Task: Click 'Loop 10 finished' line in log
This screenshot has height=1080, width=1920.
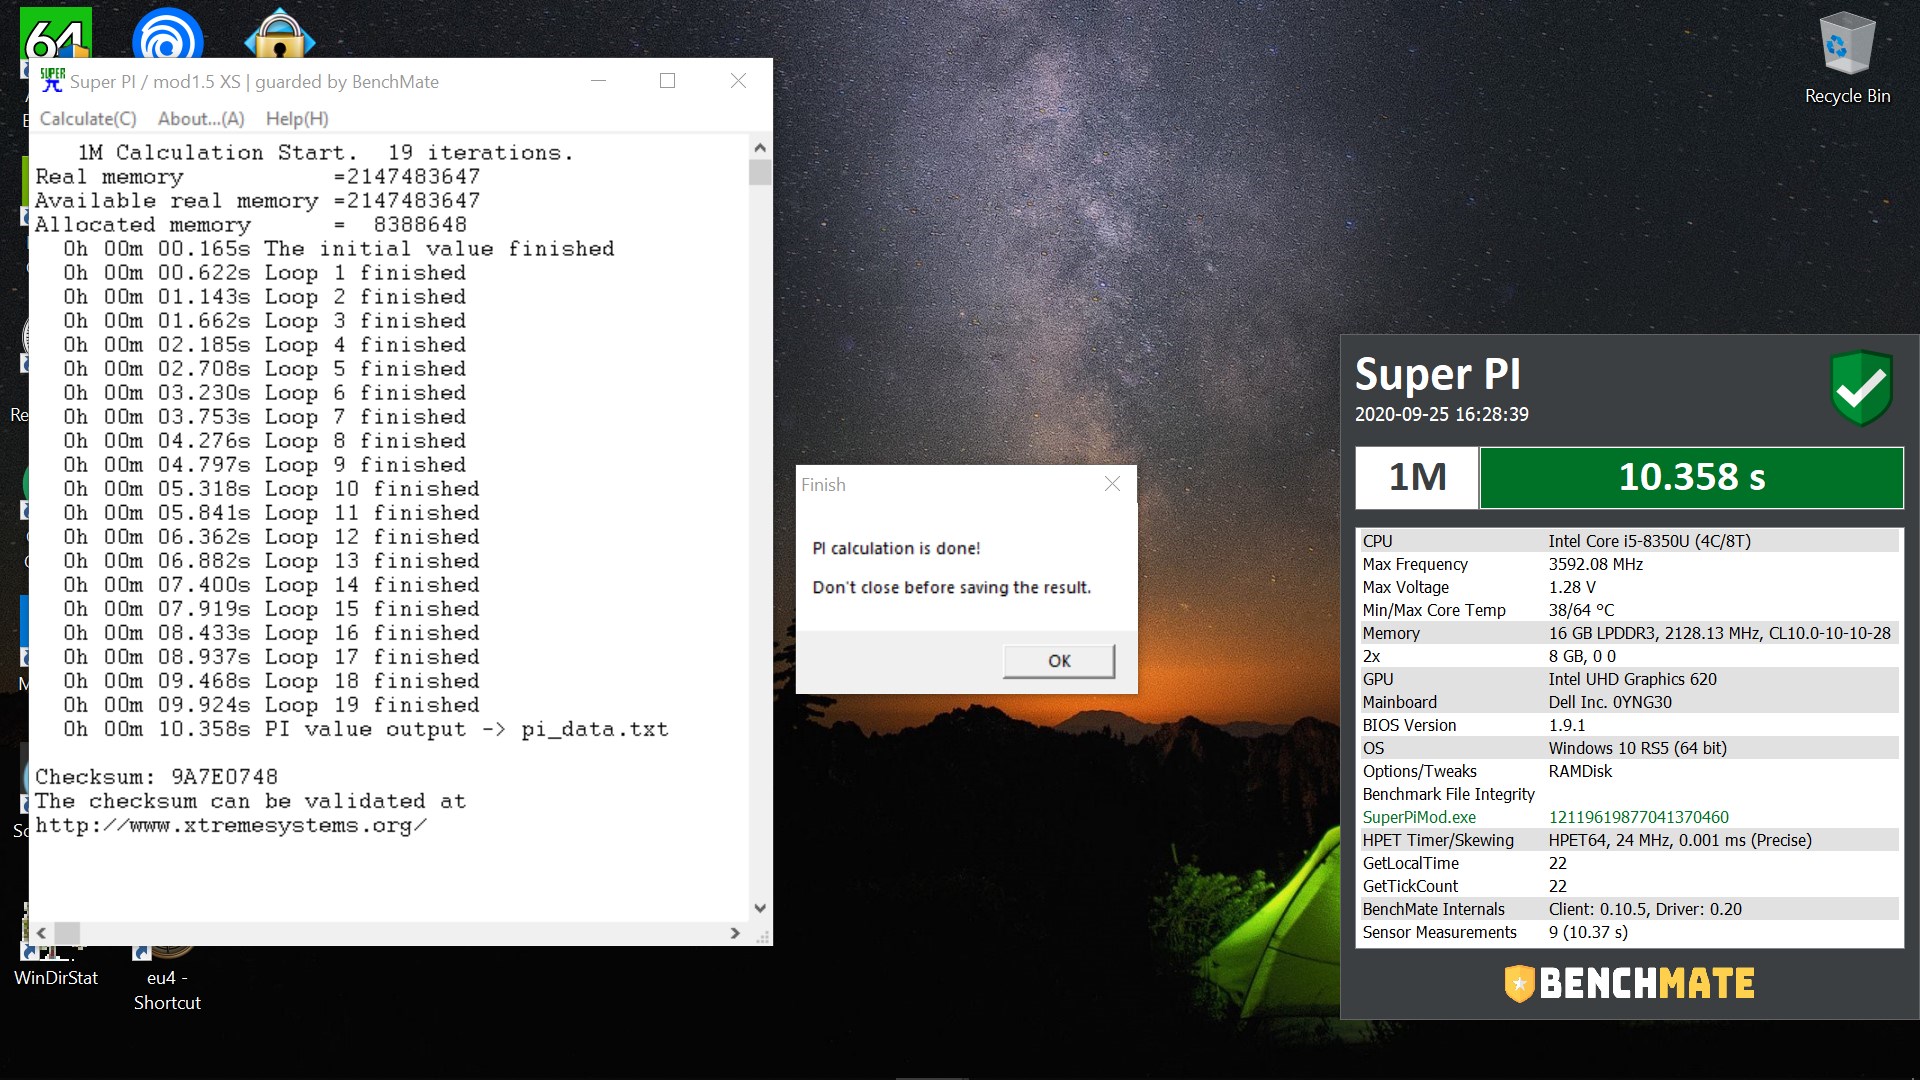Action: pos(271,489)
